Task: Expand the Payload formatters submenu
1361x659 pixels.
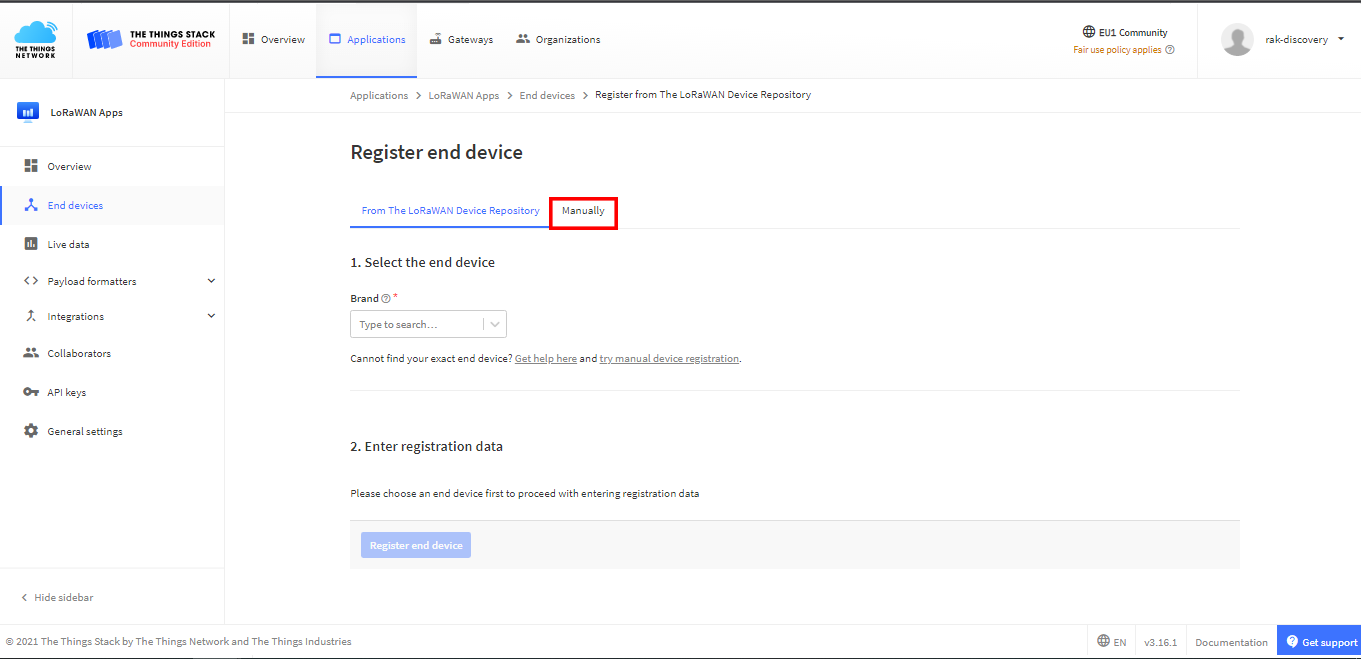Action: pyautogui.click(x=211, y=281)
